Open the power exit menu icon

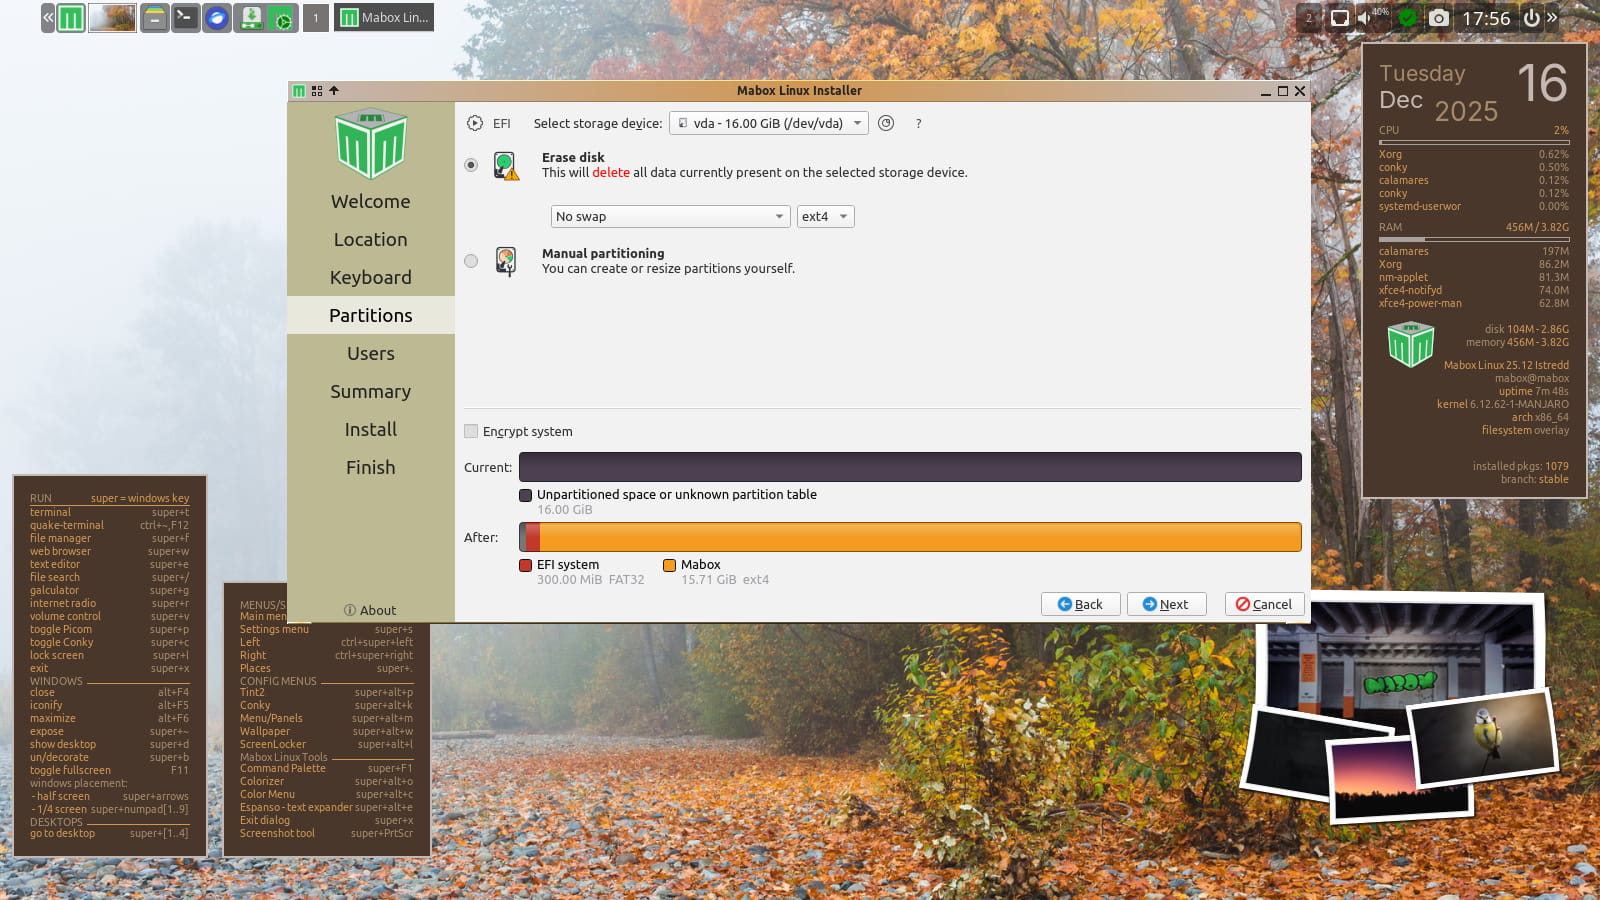(1531, 18)
